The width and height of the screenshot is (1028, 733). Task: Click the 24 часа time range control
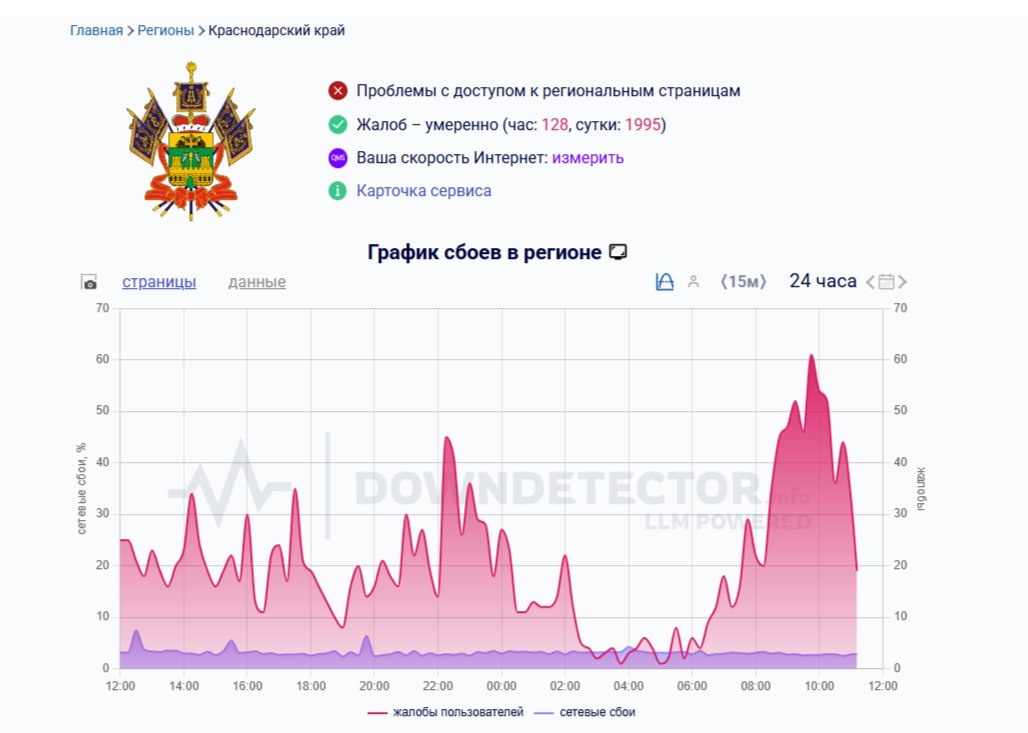click(821, 281)
